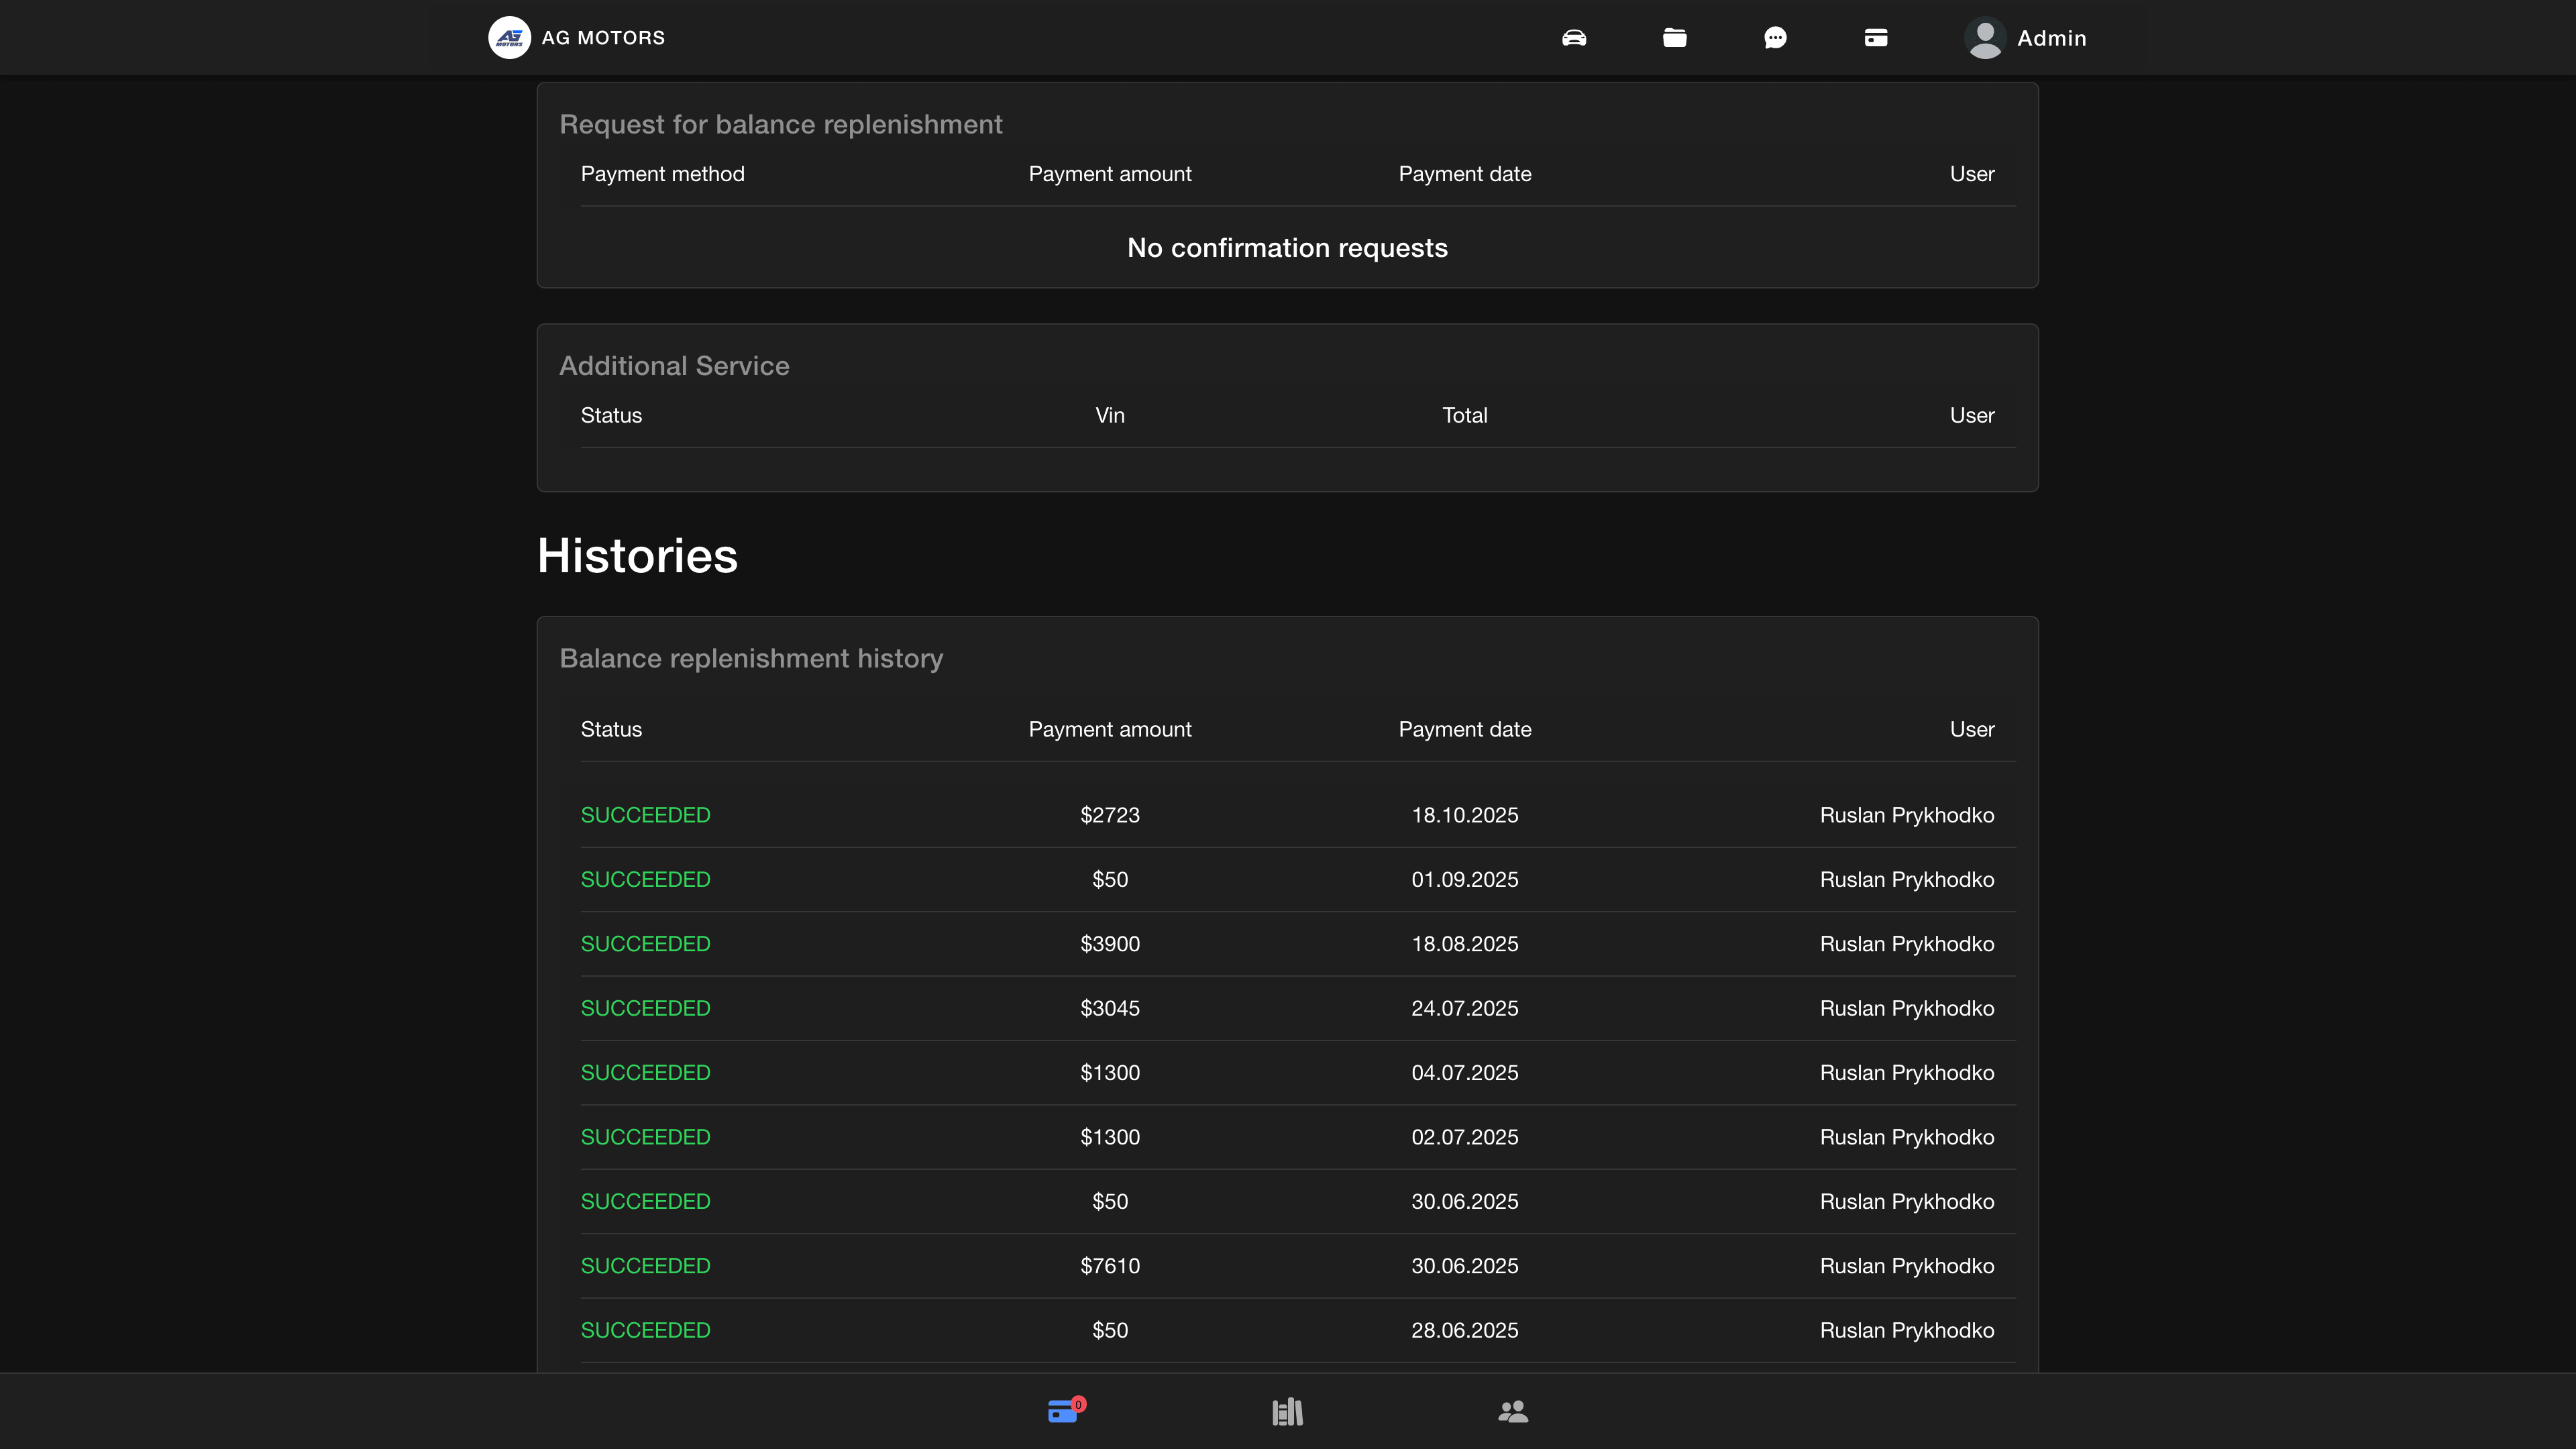Click Ruslan Prykhodko in 24.07.2025 row
The height and width of the screenshot is (1449, 2576).
tap(1907, 1008)
